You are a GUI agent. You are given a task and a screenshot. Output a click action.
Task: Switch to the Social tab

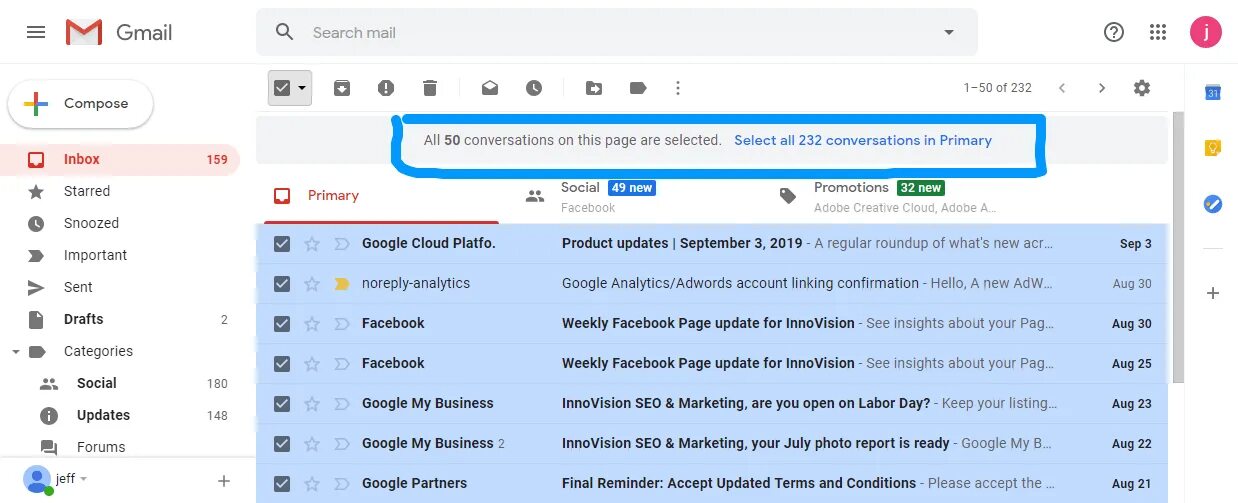[x=580, y=195]
